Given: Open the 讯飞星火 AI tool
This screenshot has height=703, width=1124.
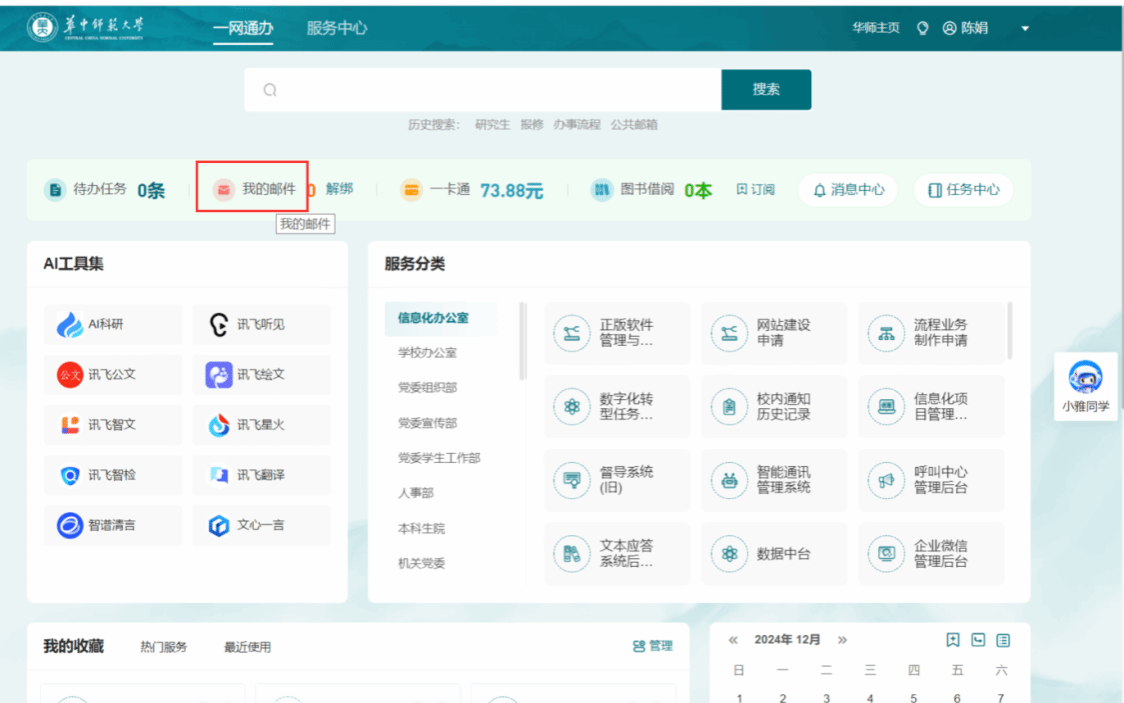Looking at the screenshot, I should (219, 425).
